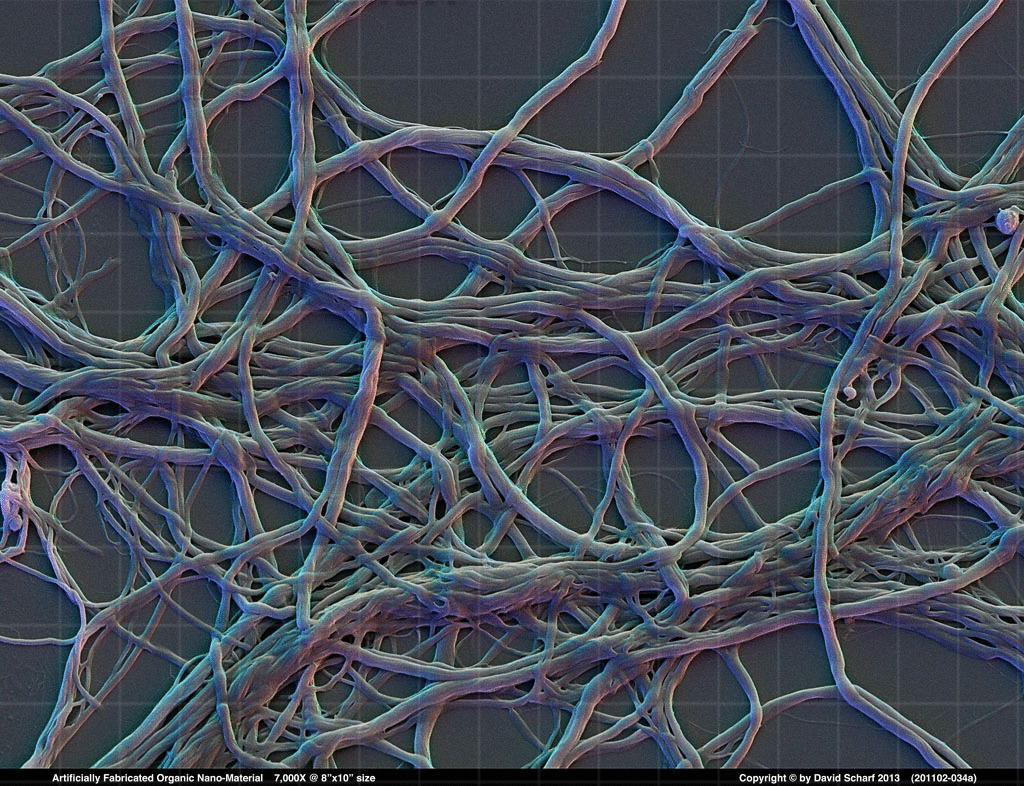Viewport: 1024px width, 786px height.
Task: Click the 'Copyright © by David Scharf 2013' text
Action: coord(820,778)
